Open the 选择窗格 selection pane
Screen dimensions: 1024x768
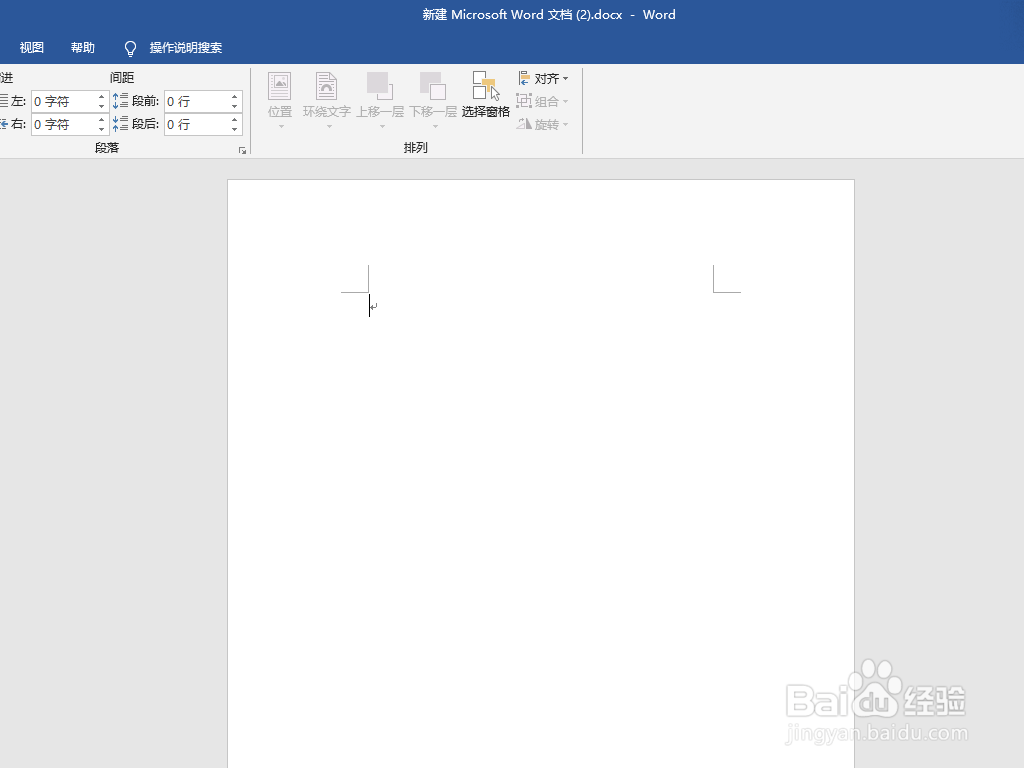tap(486, 95)
